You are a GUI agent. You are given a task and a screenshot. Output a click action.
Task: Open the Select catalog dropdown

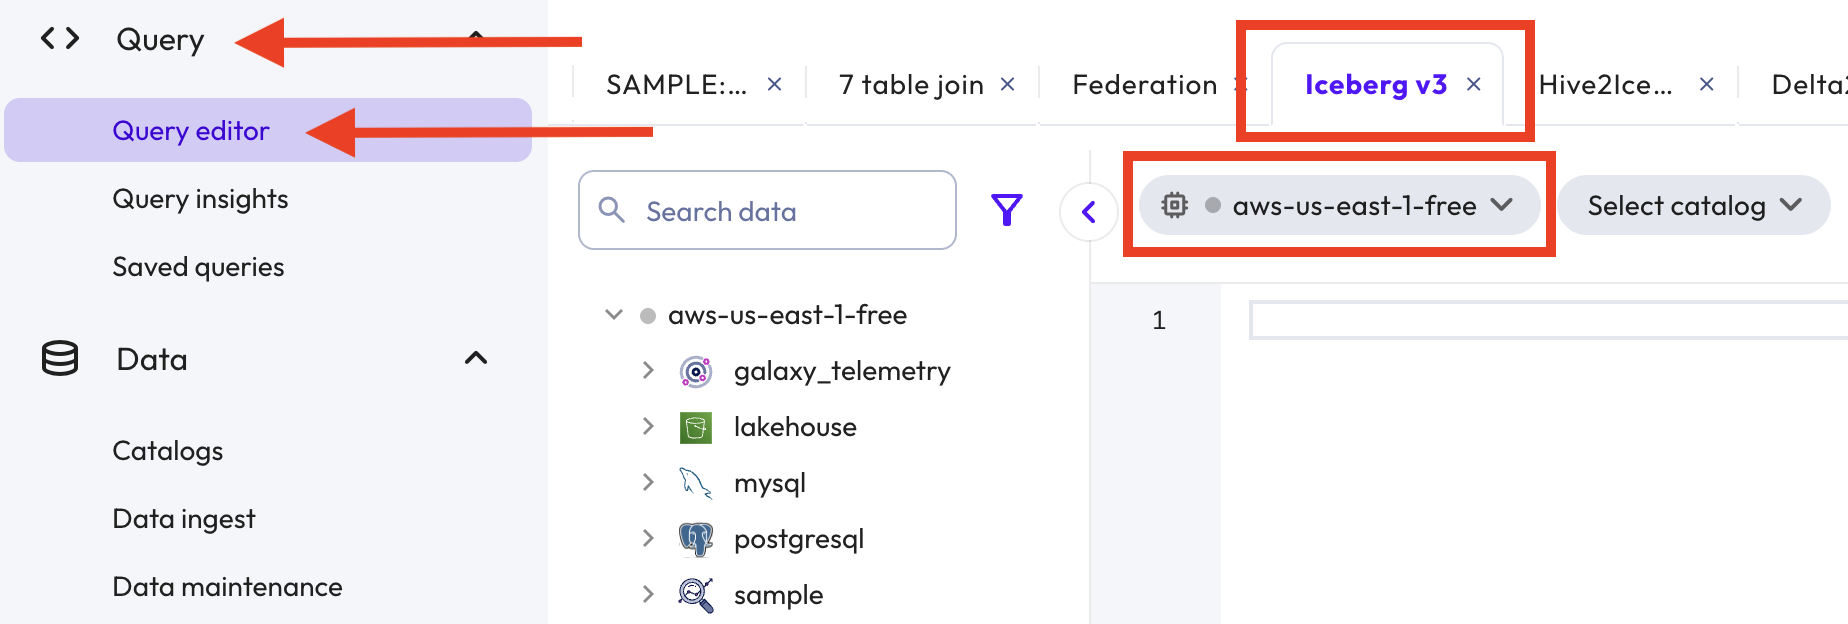[1693, 206]
